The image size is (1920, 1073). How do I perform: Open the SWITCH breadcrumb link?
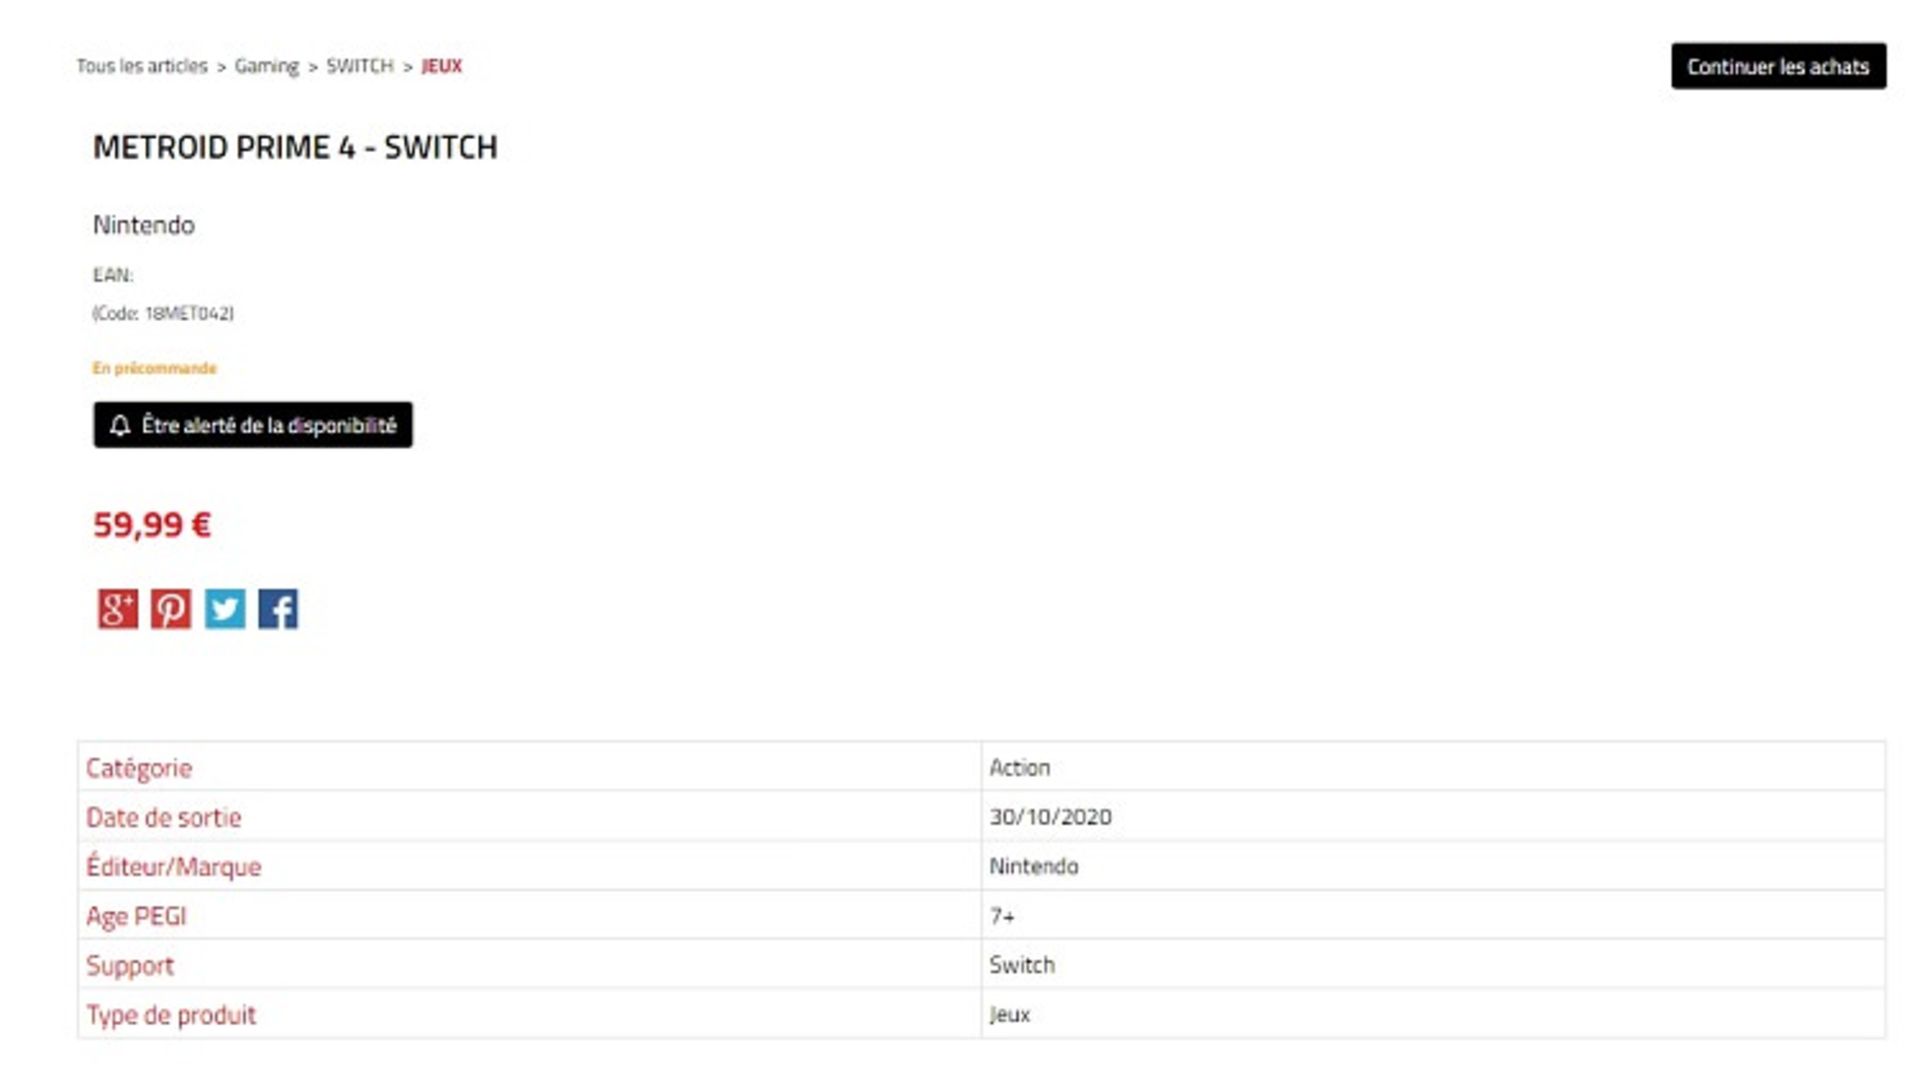pyautogui.click(x=360, y=66)
